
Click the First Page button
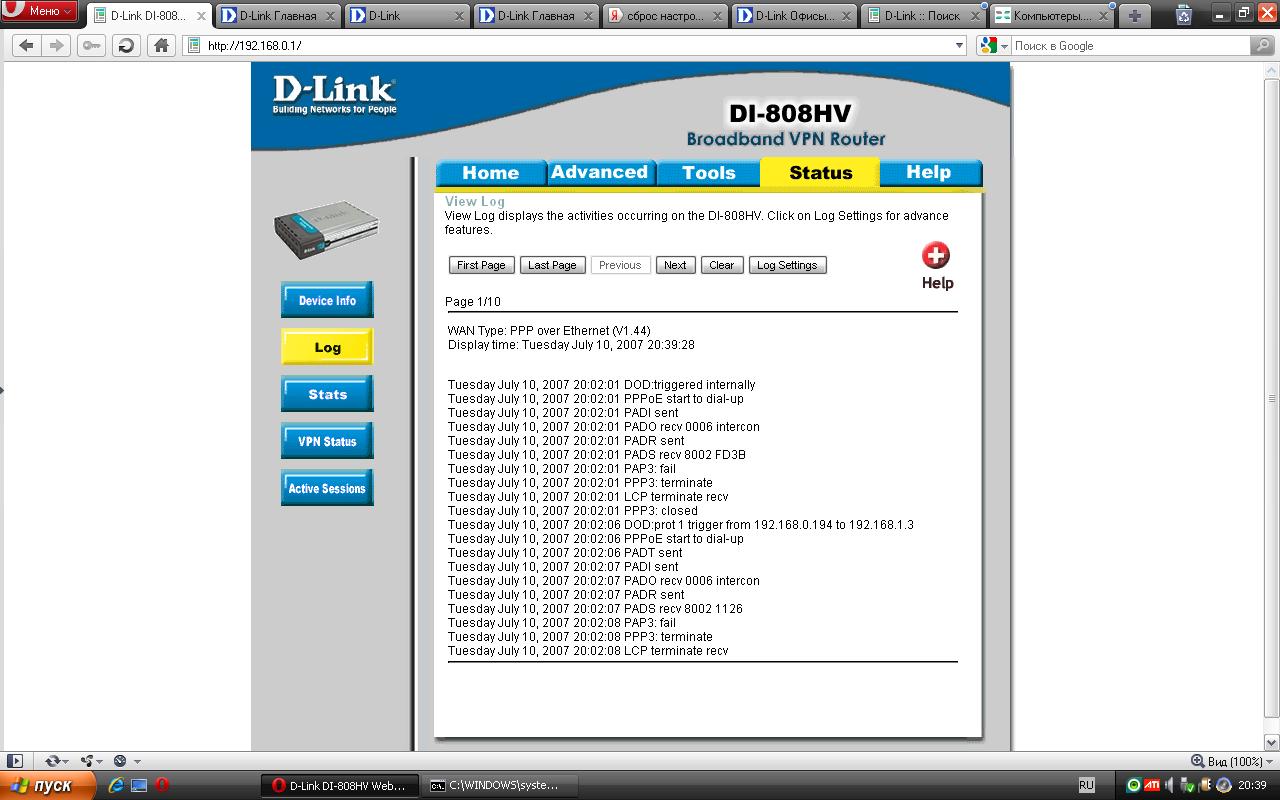(482, 265)
